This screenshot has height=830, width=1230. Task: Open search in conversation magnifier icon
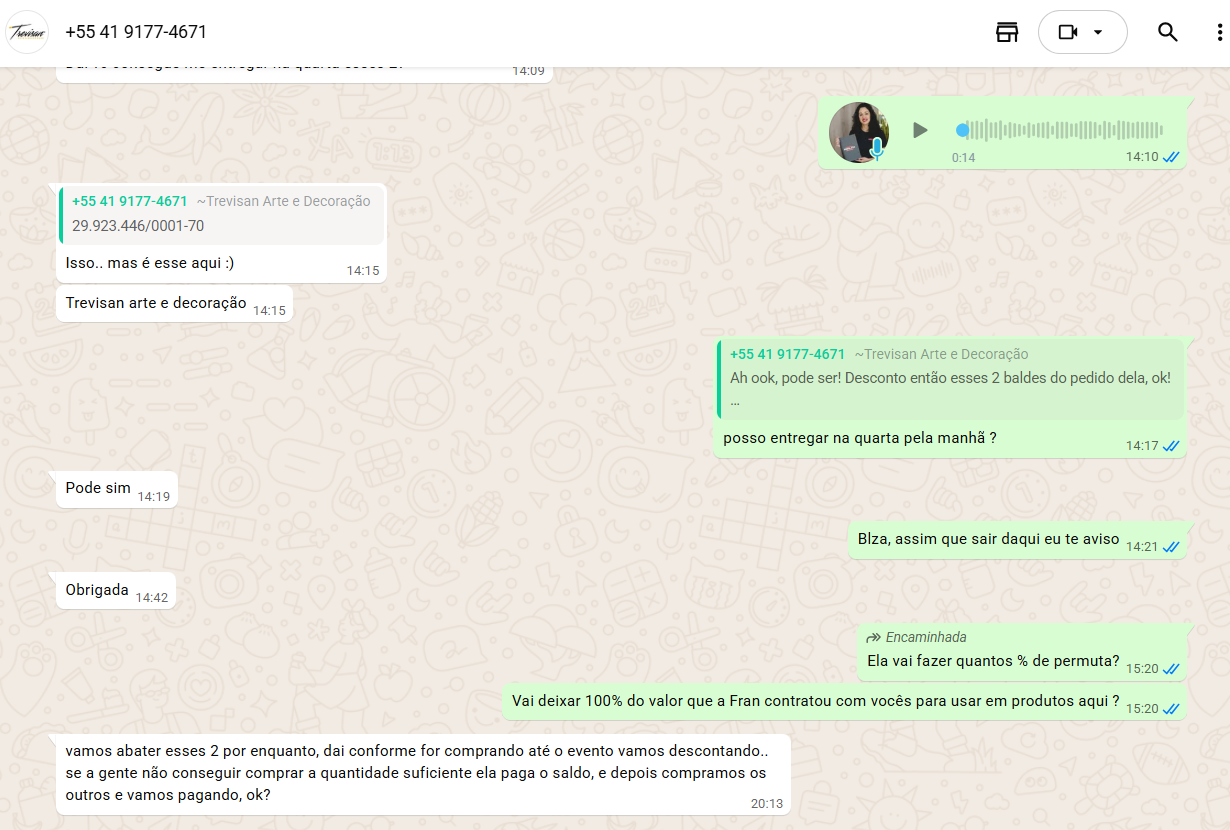[1167, 32]
